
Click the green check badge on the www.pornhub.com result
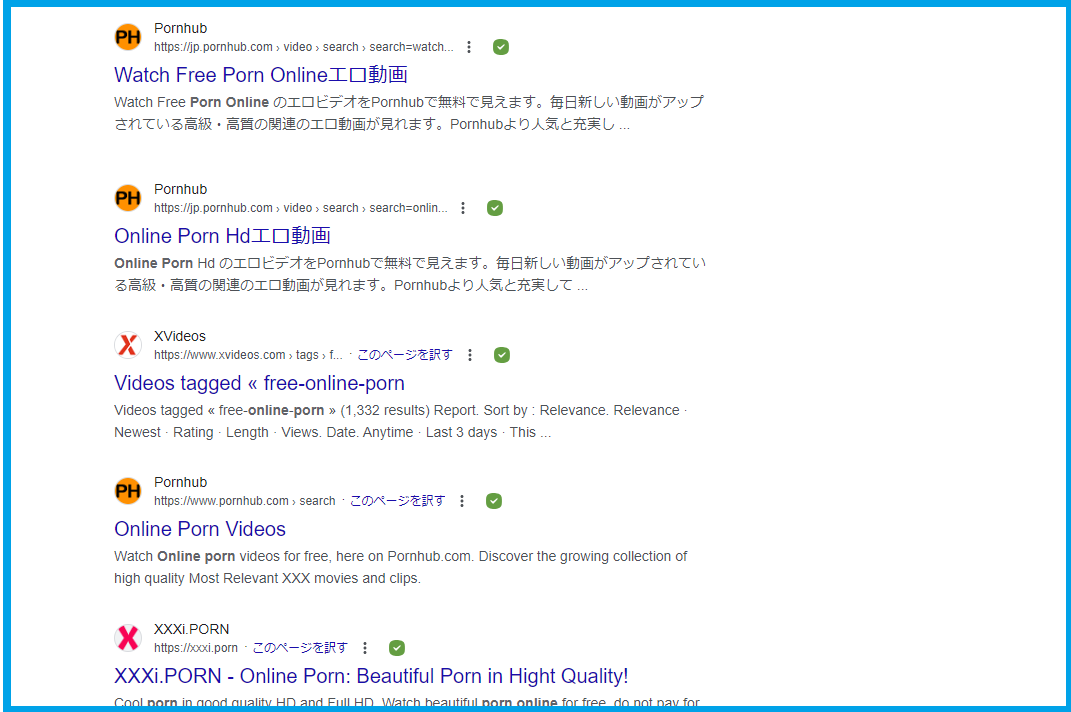pyautogui.click(x=494, y=501)
